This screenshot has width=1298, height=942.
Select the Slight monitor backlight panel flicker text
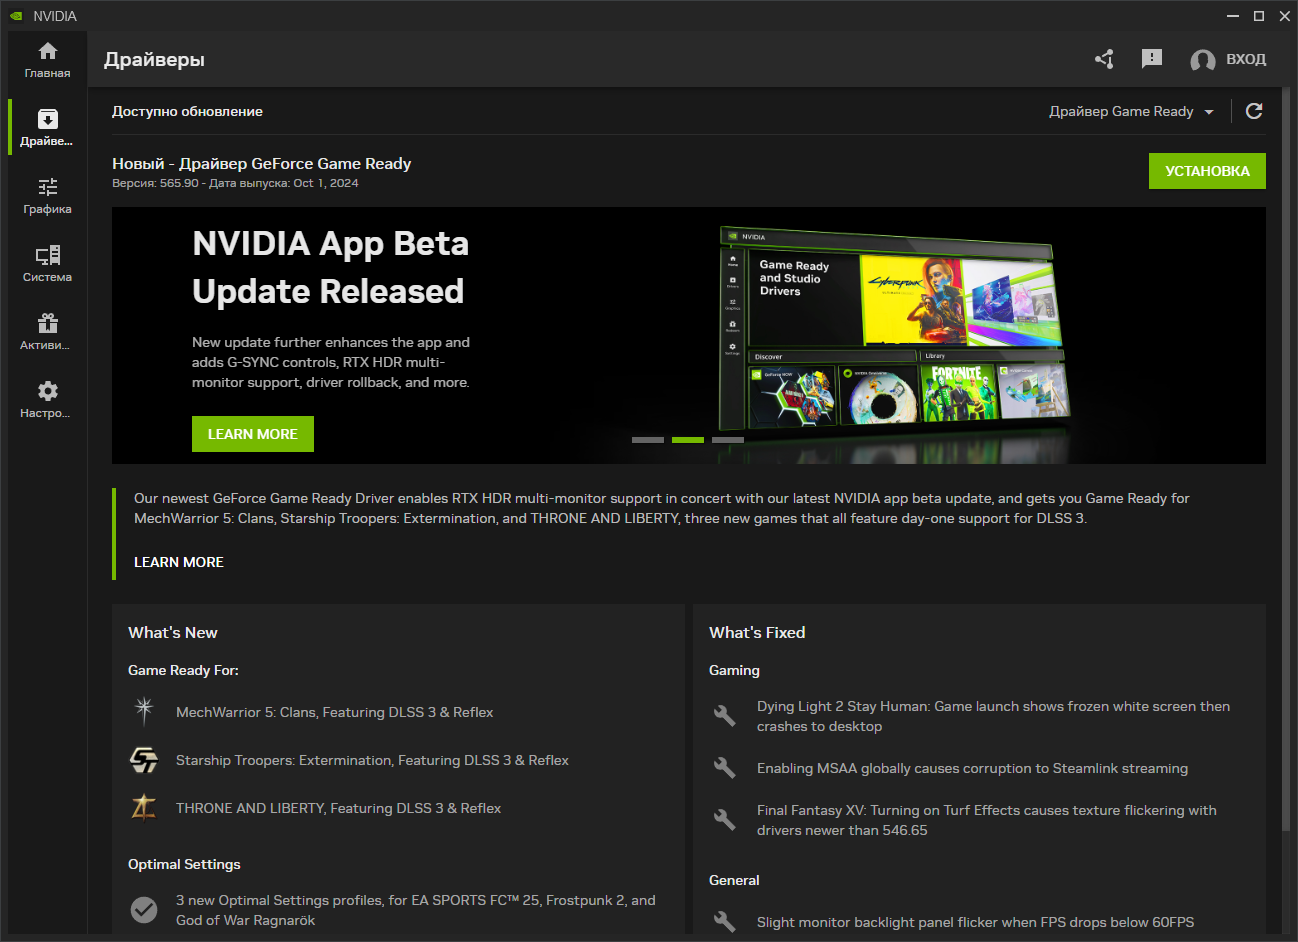[976, 922]
